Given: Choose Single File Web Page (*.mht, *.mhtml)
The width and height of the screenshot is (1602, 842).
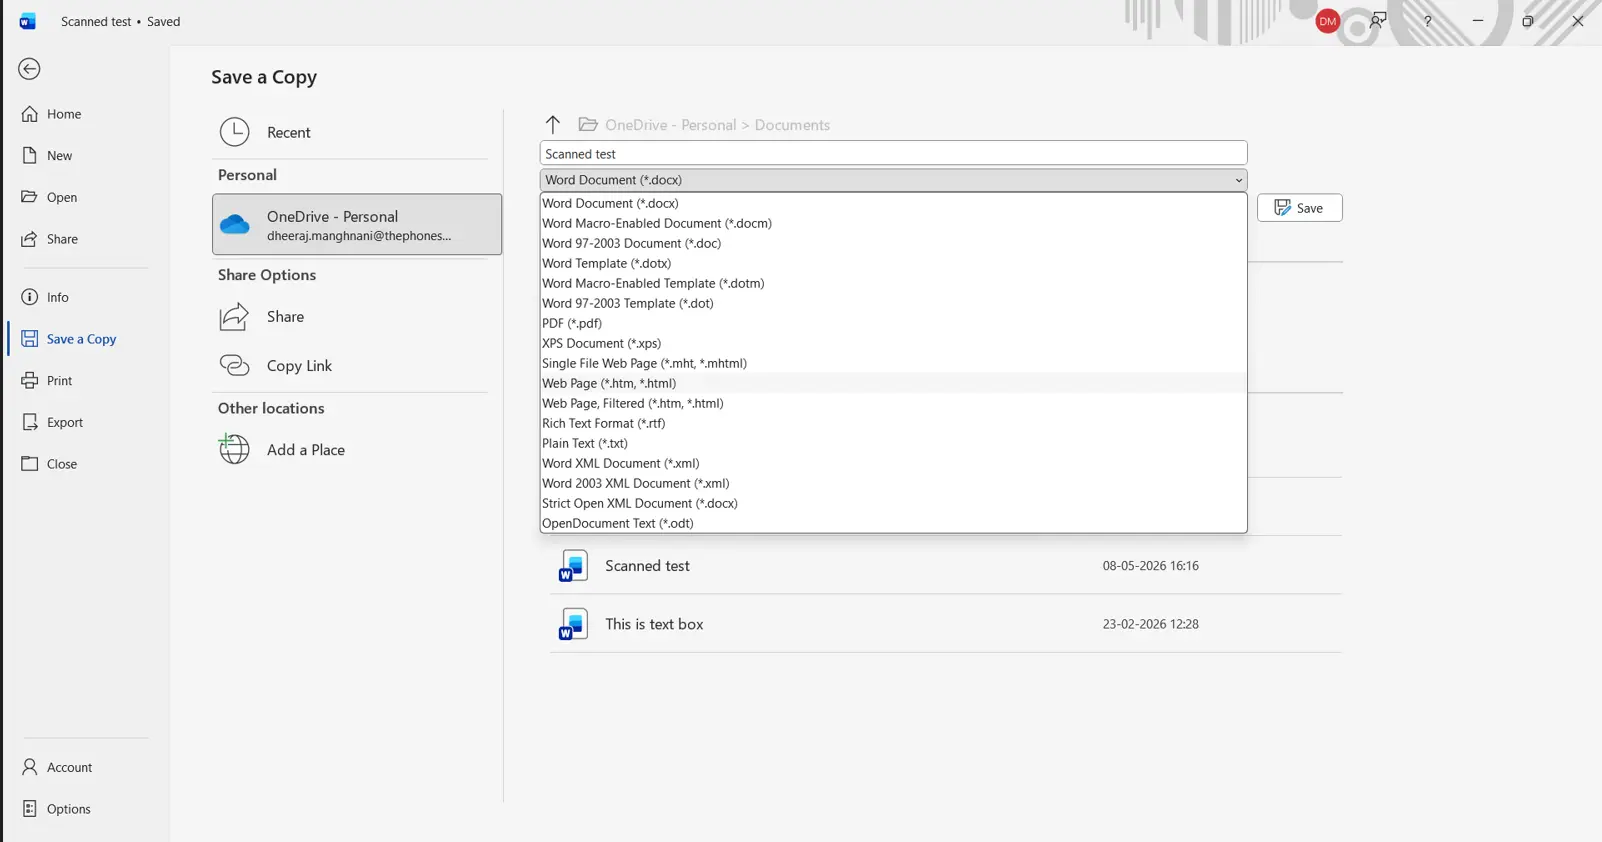Looking at the screenshot, I should click(x=893, y=363).
